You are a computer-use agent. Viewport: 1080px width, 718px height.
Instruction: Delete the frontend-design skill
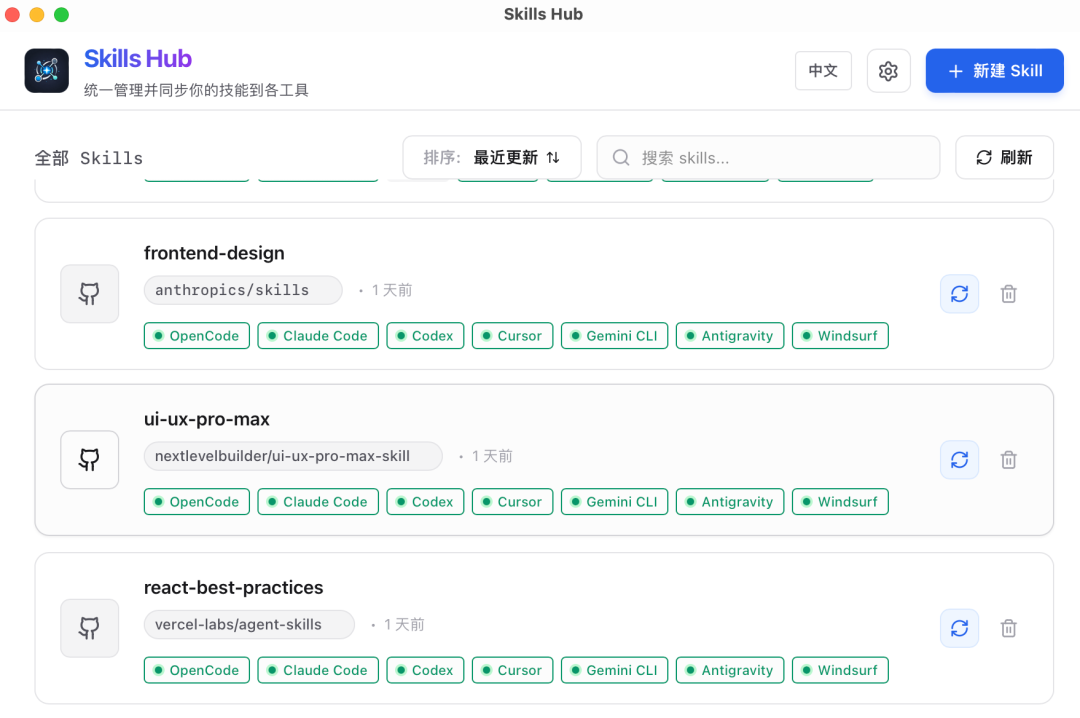(1009, 294)
